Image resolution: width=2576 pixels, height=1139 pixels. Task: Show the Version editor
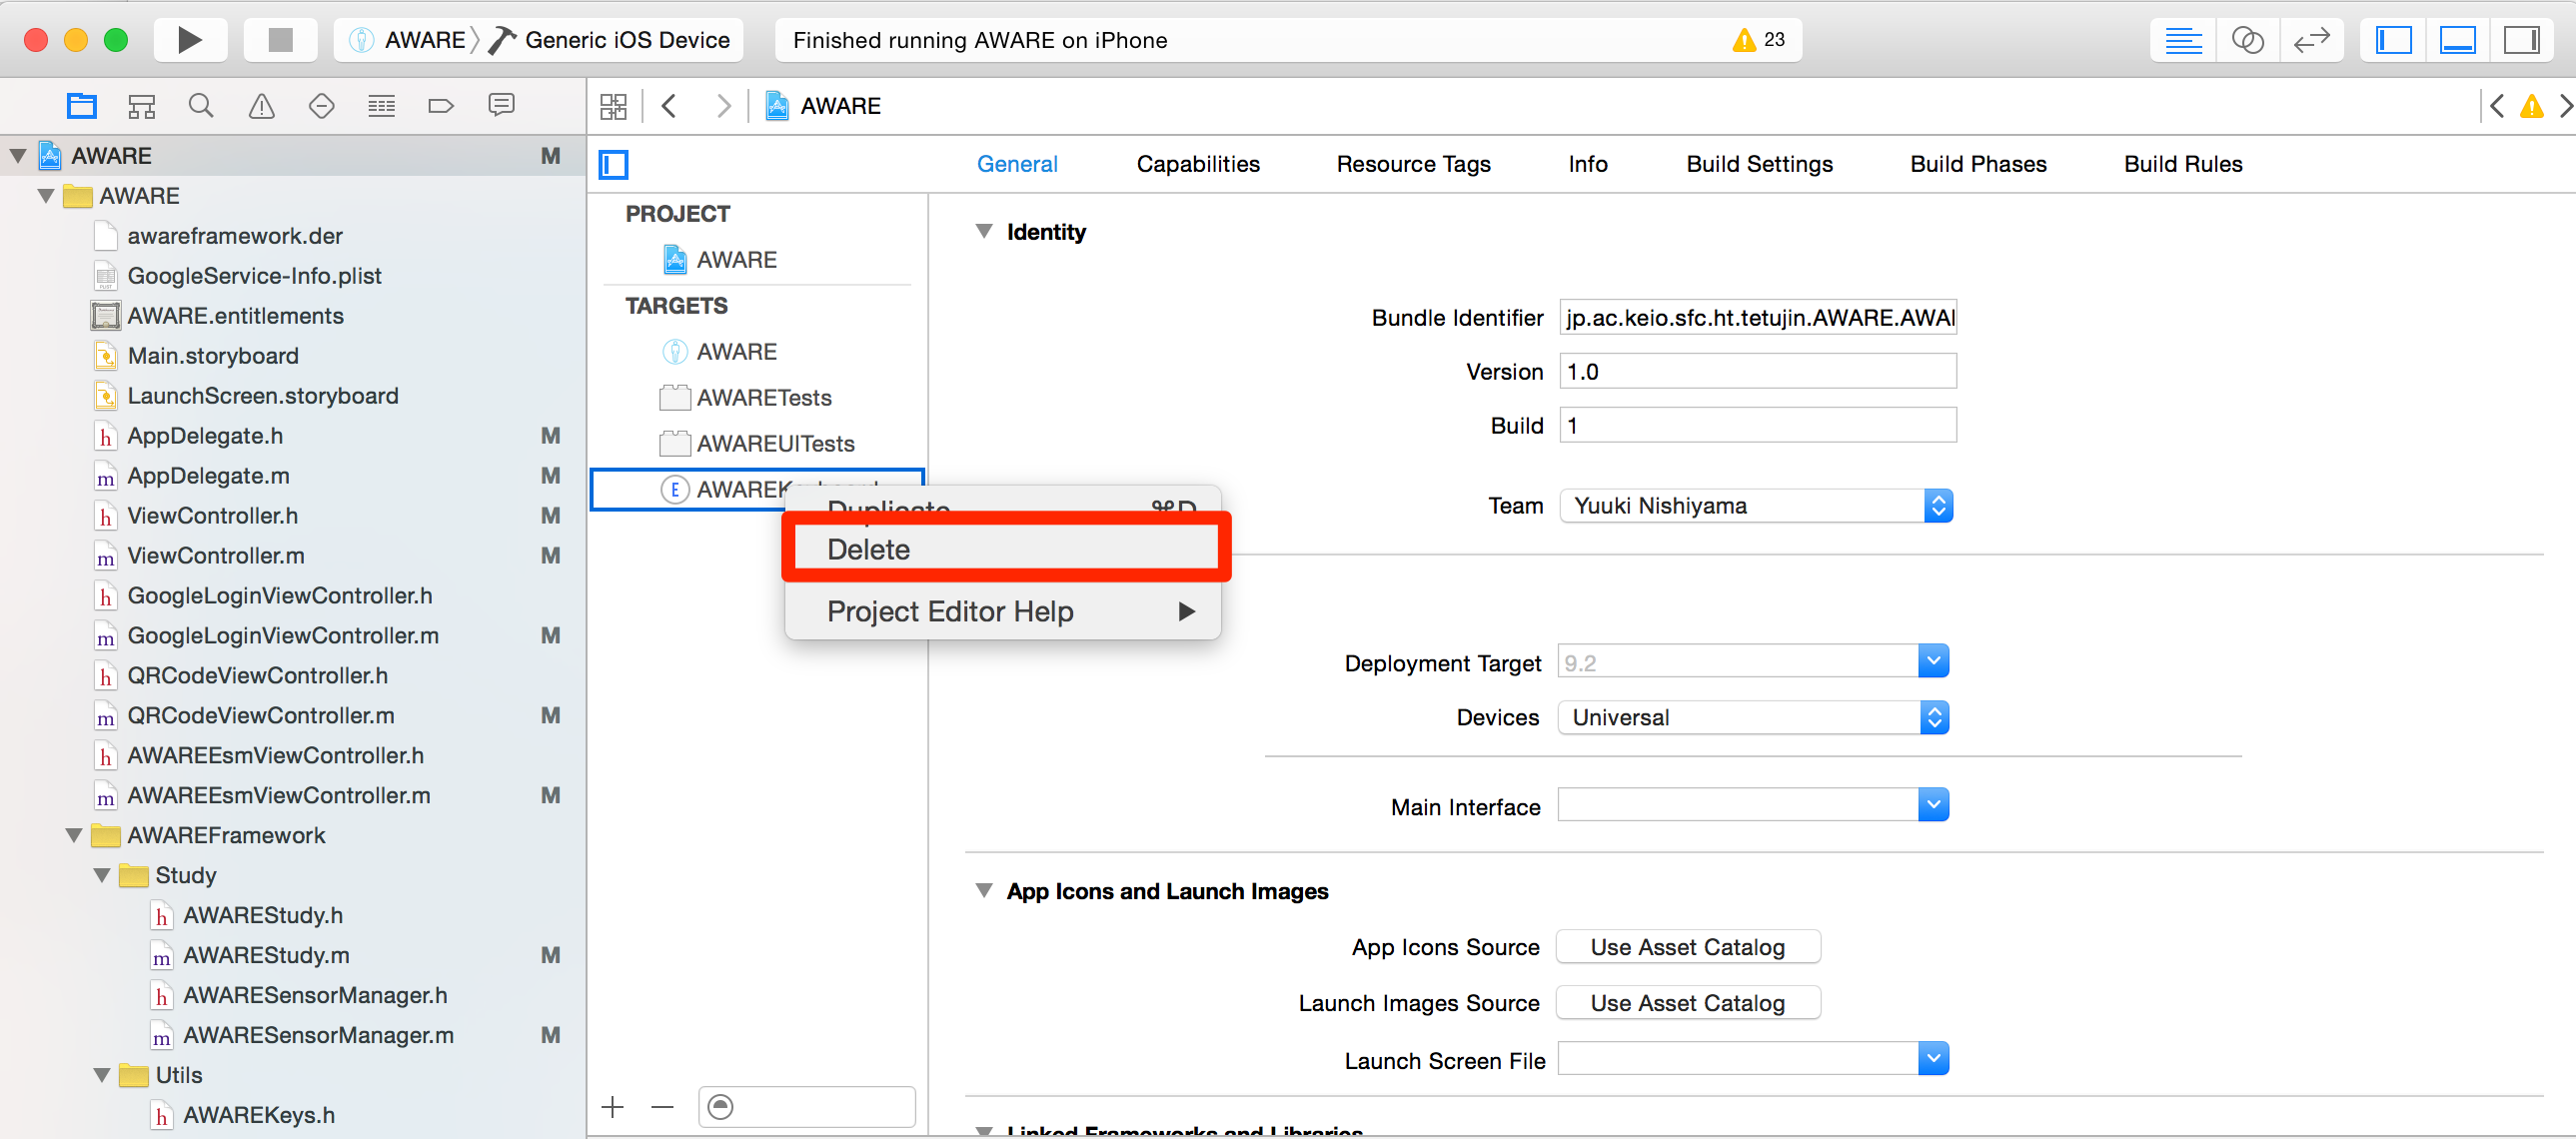tap(2311, 40)
